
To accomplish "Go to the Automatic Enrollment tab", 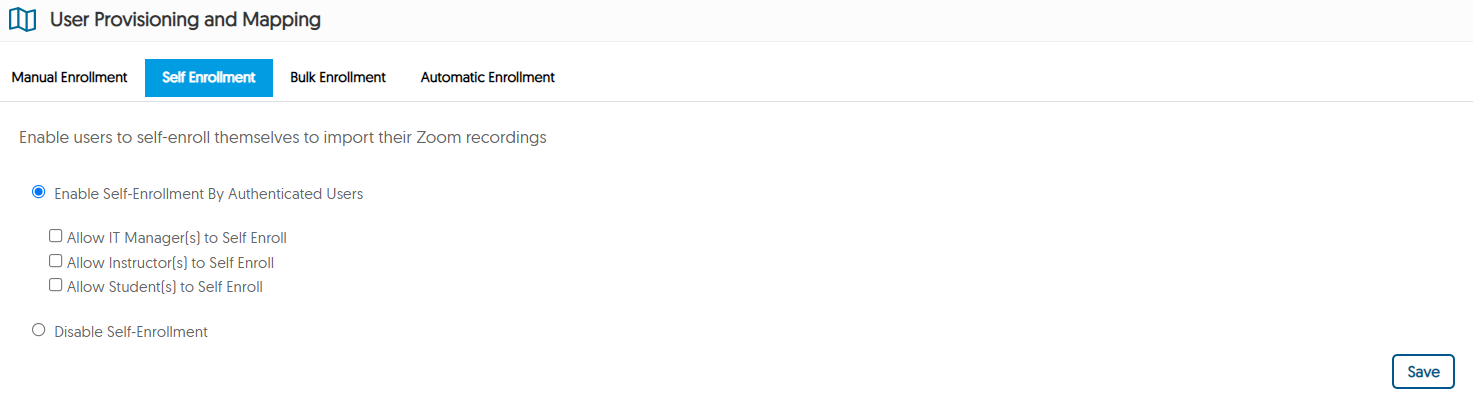I will coord(488,77).
